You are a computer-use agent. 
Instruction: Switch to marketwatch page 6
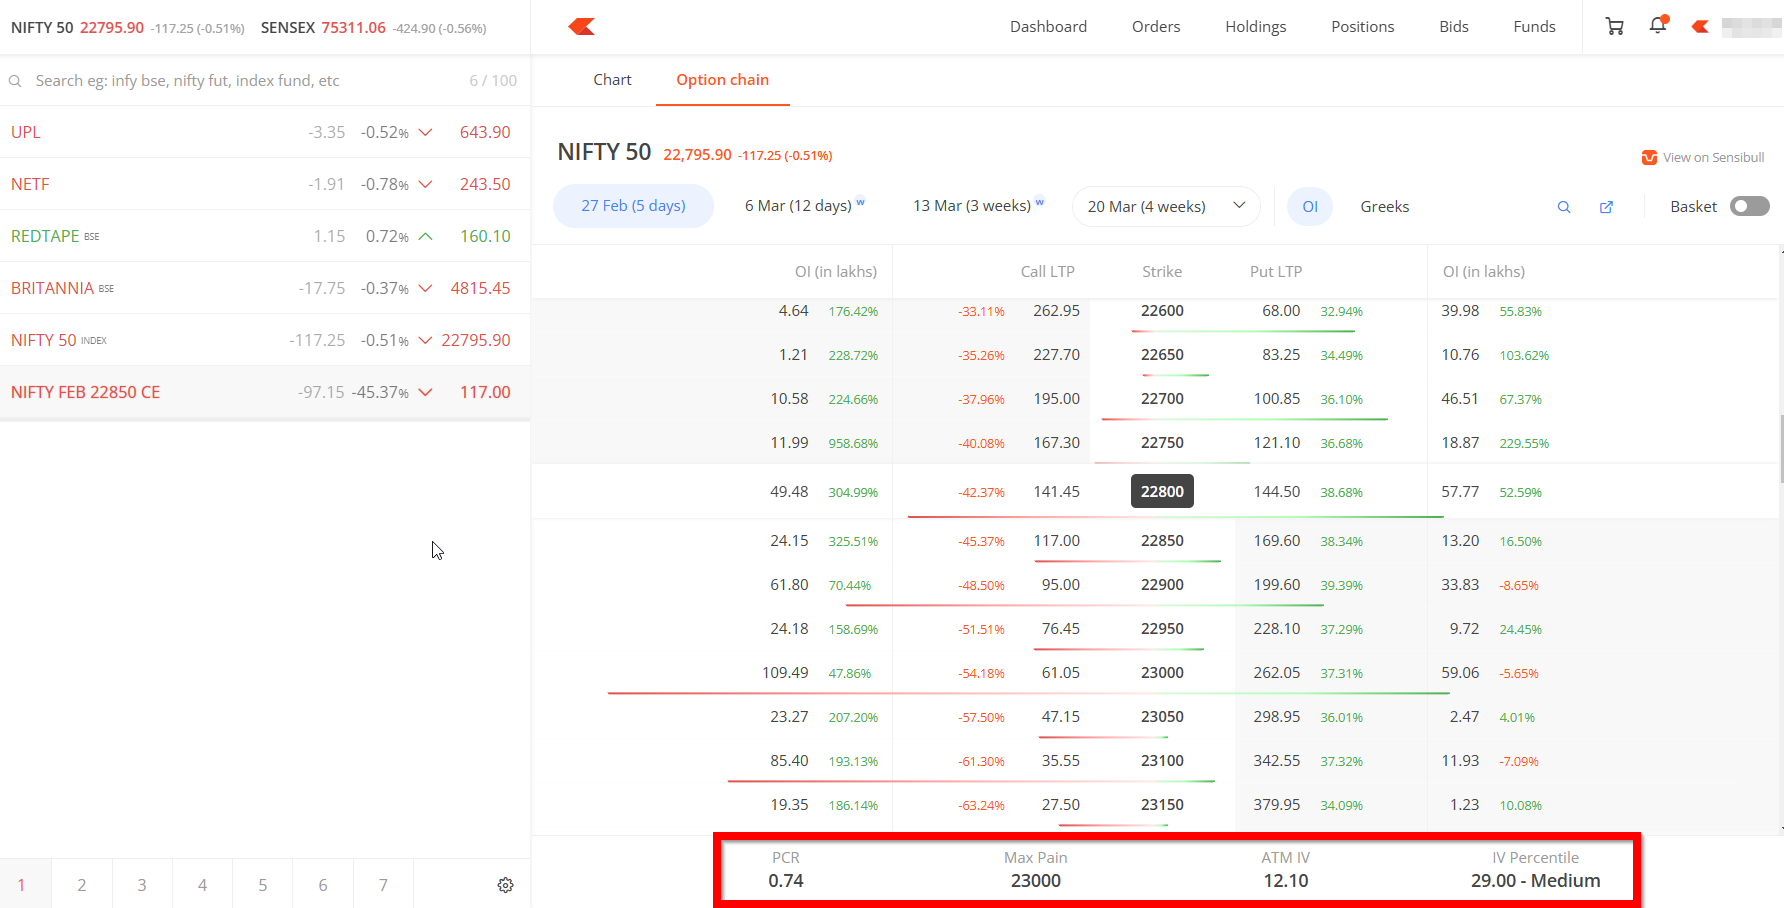point(323,885)
